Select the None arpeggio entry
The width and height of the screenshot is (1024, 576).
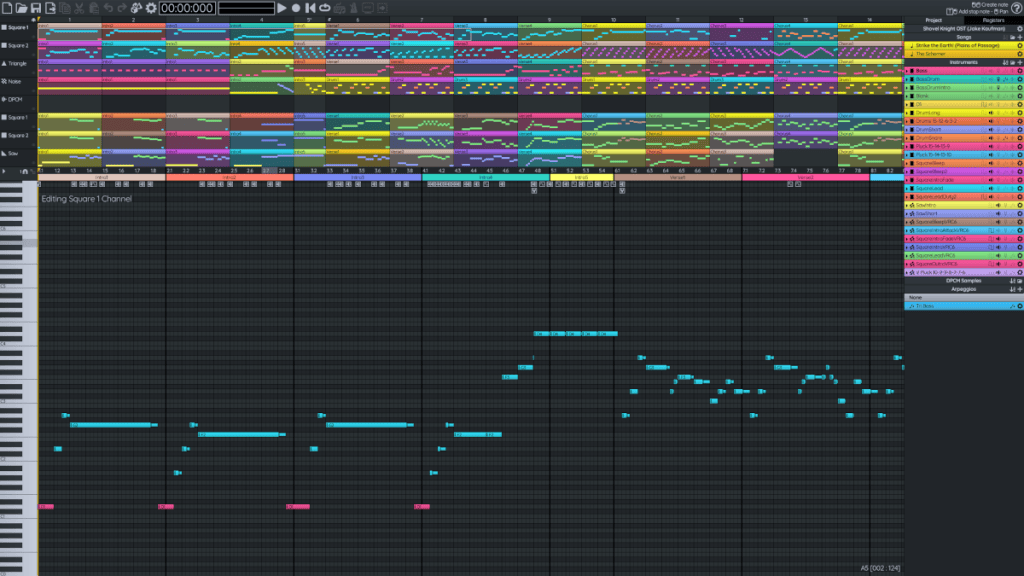pos(963,297)
